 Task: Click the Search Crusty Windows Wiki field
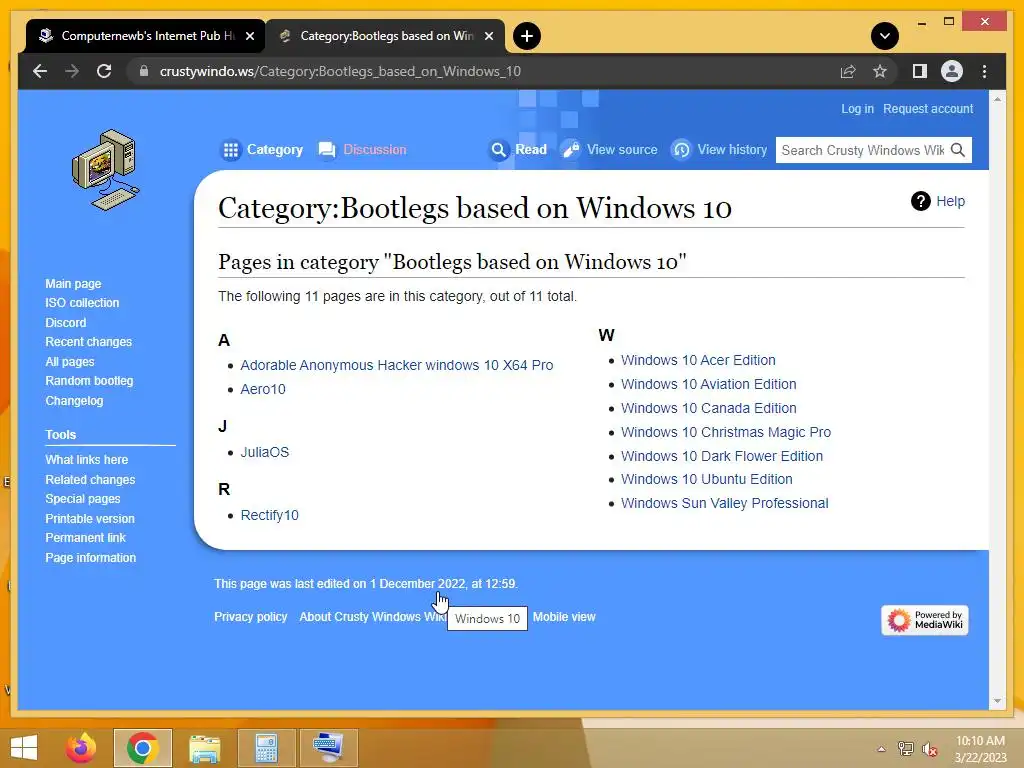(x=862, y=150)
